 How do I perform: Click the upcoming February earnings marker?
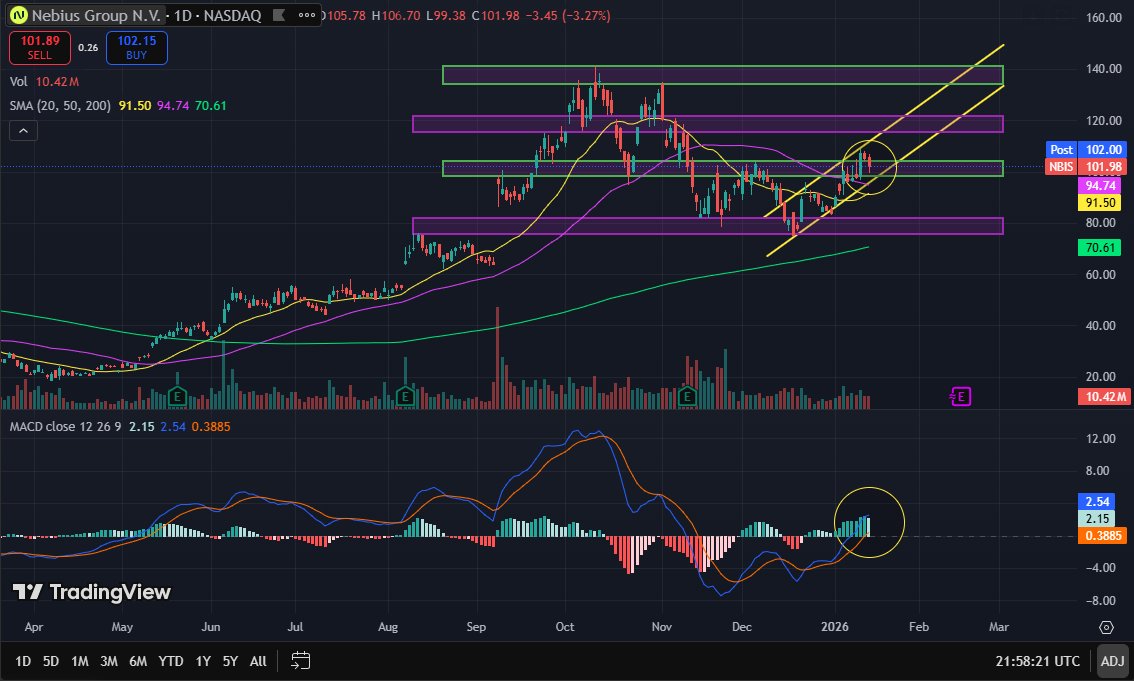tap(960, 396)
